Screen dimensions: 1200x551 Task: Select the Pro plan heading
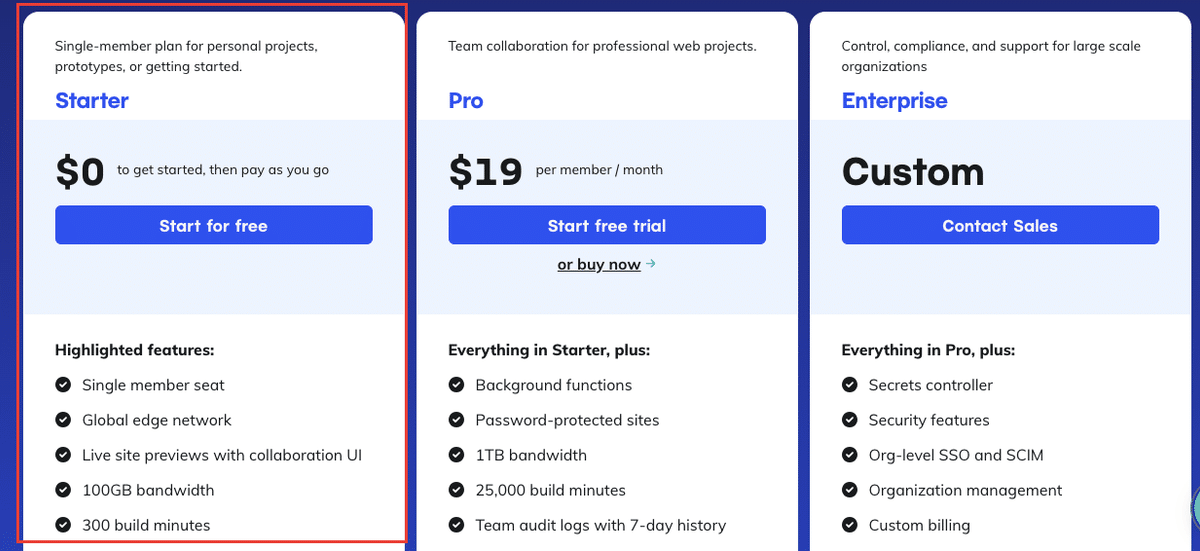466,101
